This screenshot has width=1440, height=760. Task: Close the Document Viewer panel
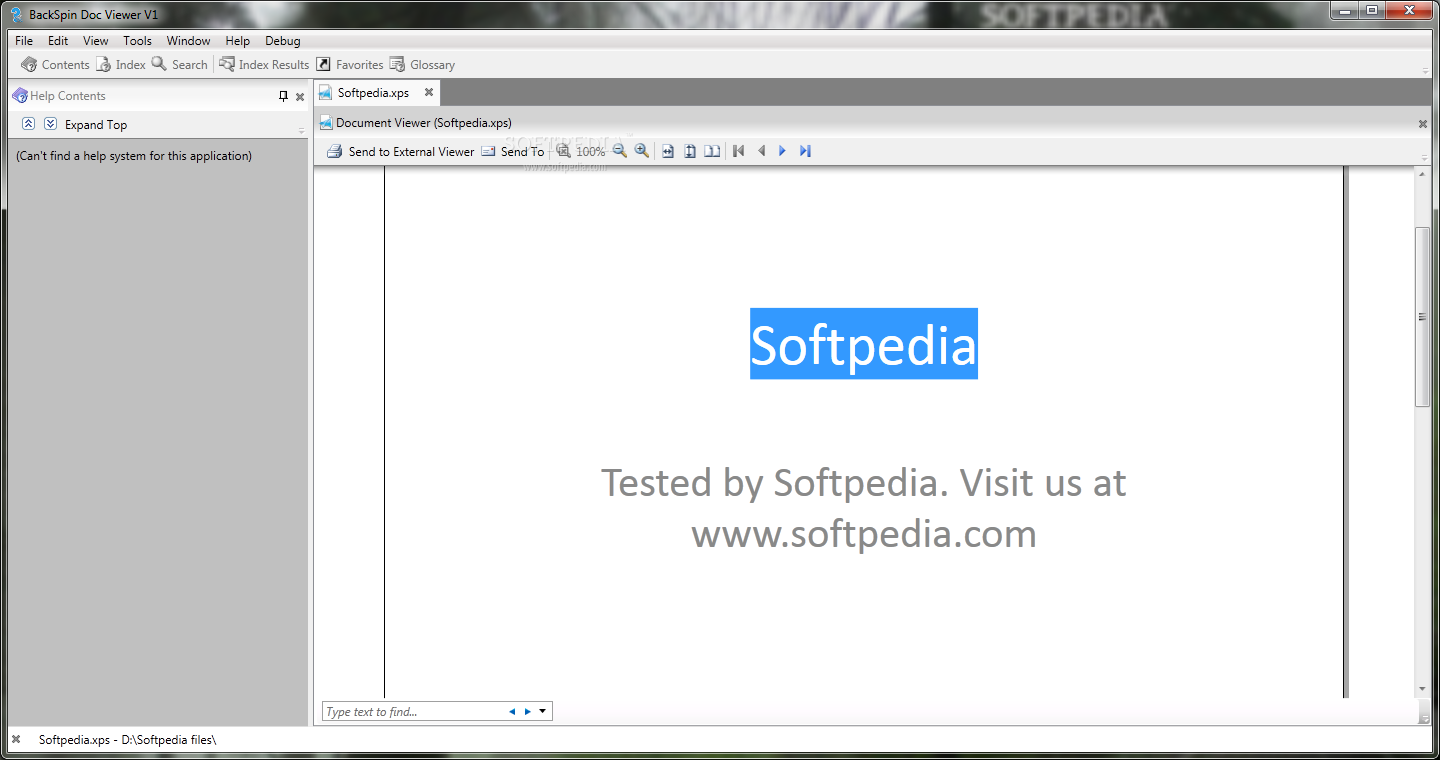click(1422, 124)
